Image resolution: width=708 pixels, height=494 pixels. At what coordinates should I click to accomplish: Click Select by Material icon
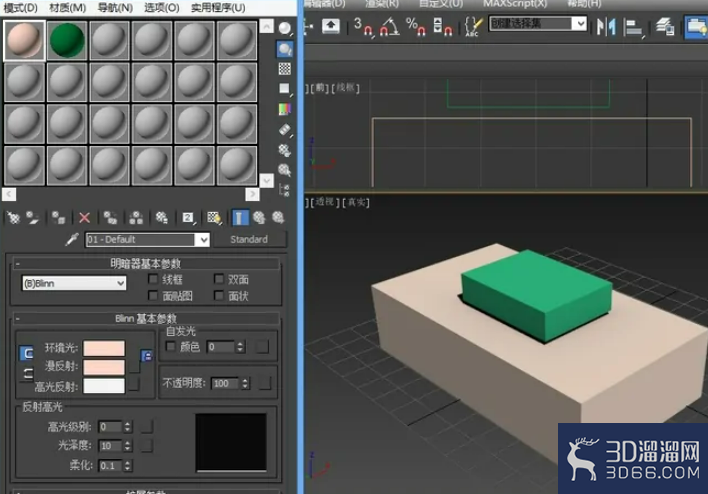pos(284,170)
